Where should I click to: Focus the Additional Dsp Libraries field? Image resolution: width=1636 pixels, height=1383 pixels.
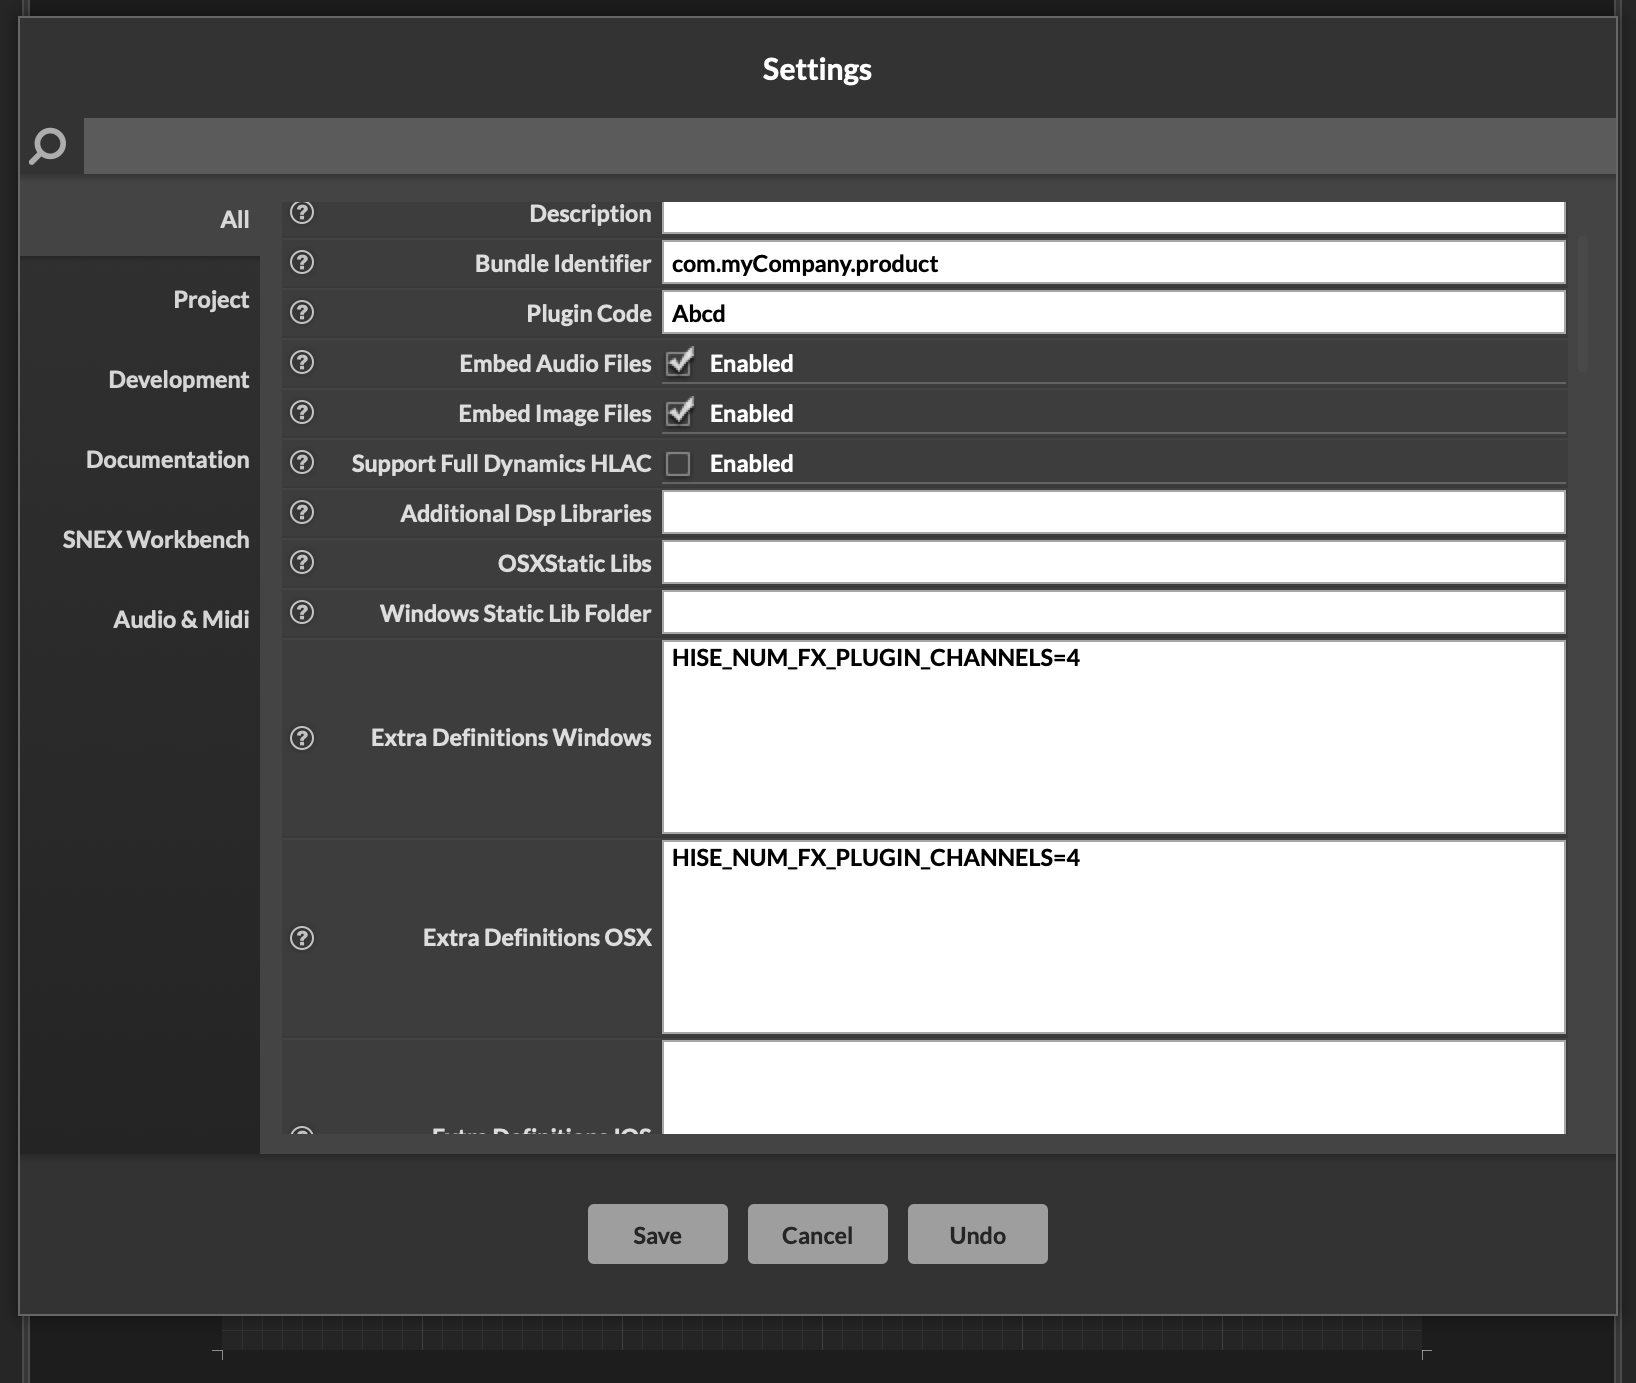[x=1114, y=512]
